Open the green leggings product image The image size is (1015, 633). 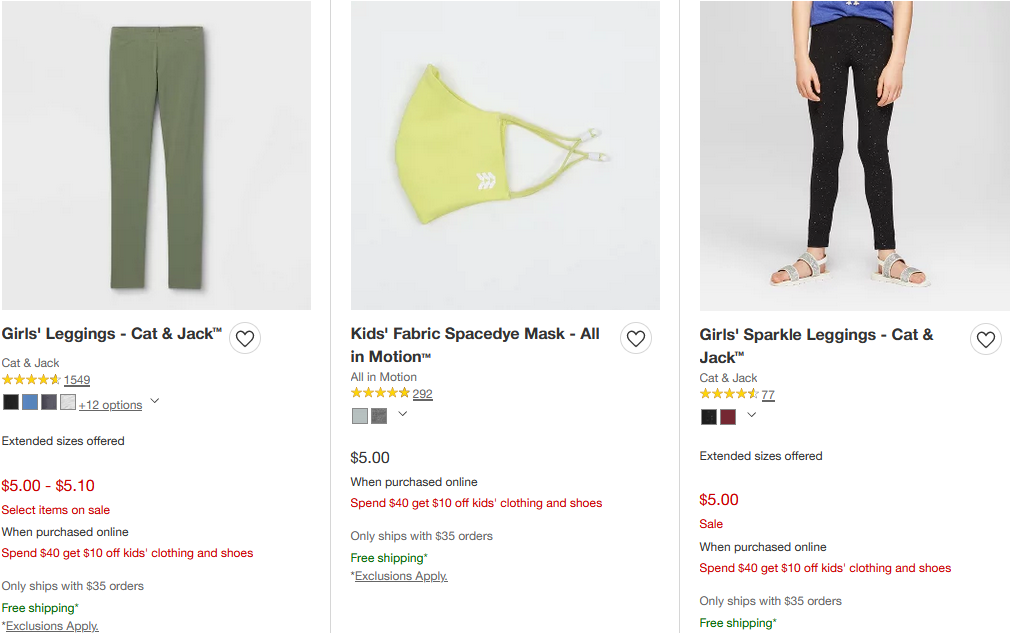pyautogui.click(x=156, y=156)
